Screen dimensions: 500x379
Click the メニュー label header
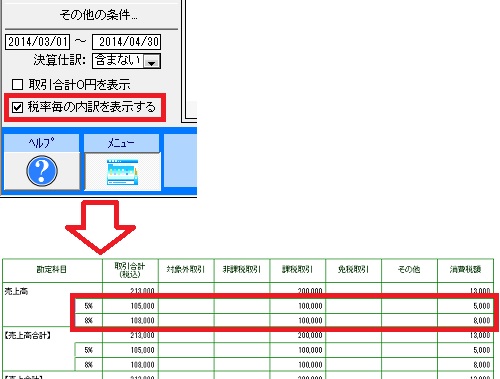[121, 143]
